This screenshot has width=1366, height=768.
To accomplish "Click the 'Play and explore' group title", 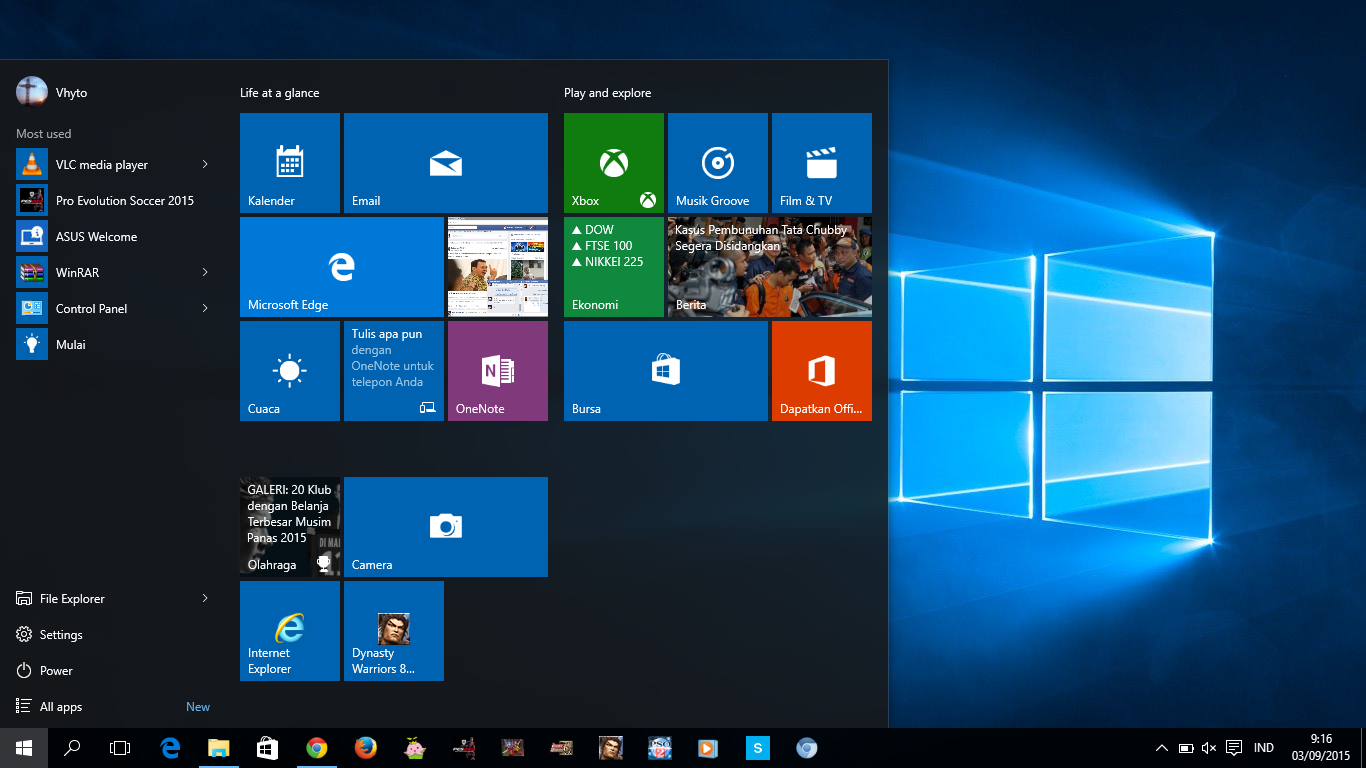I will coord(607,93).
